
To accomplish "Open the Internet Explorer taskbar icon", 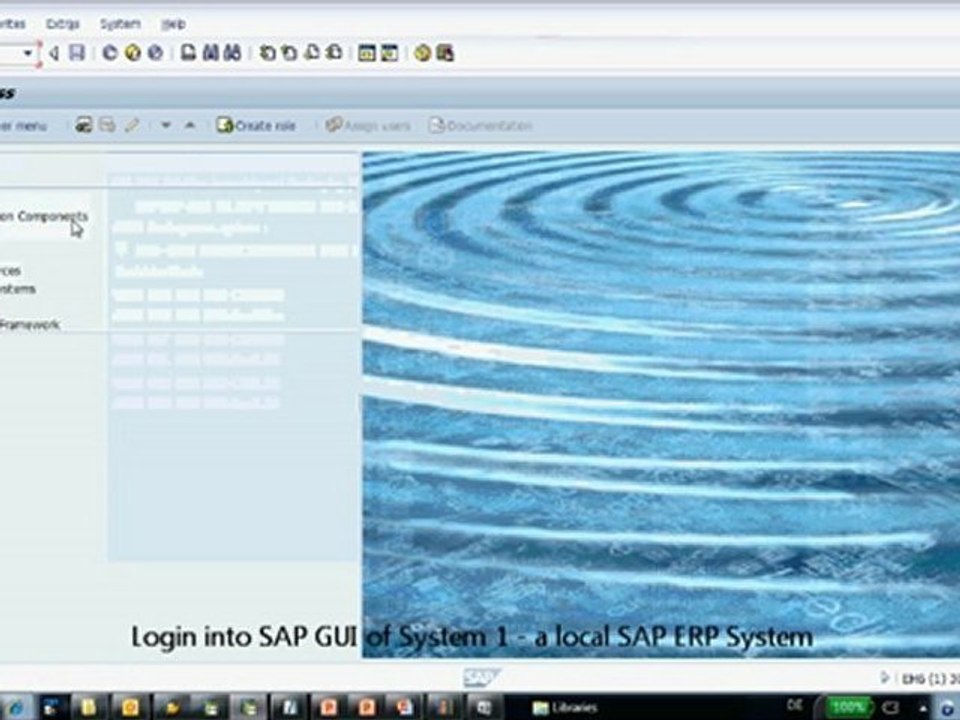I will pos(15,708).
